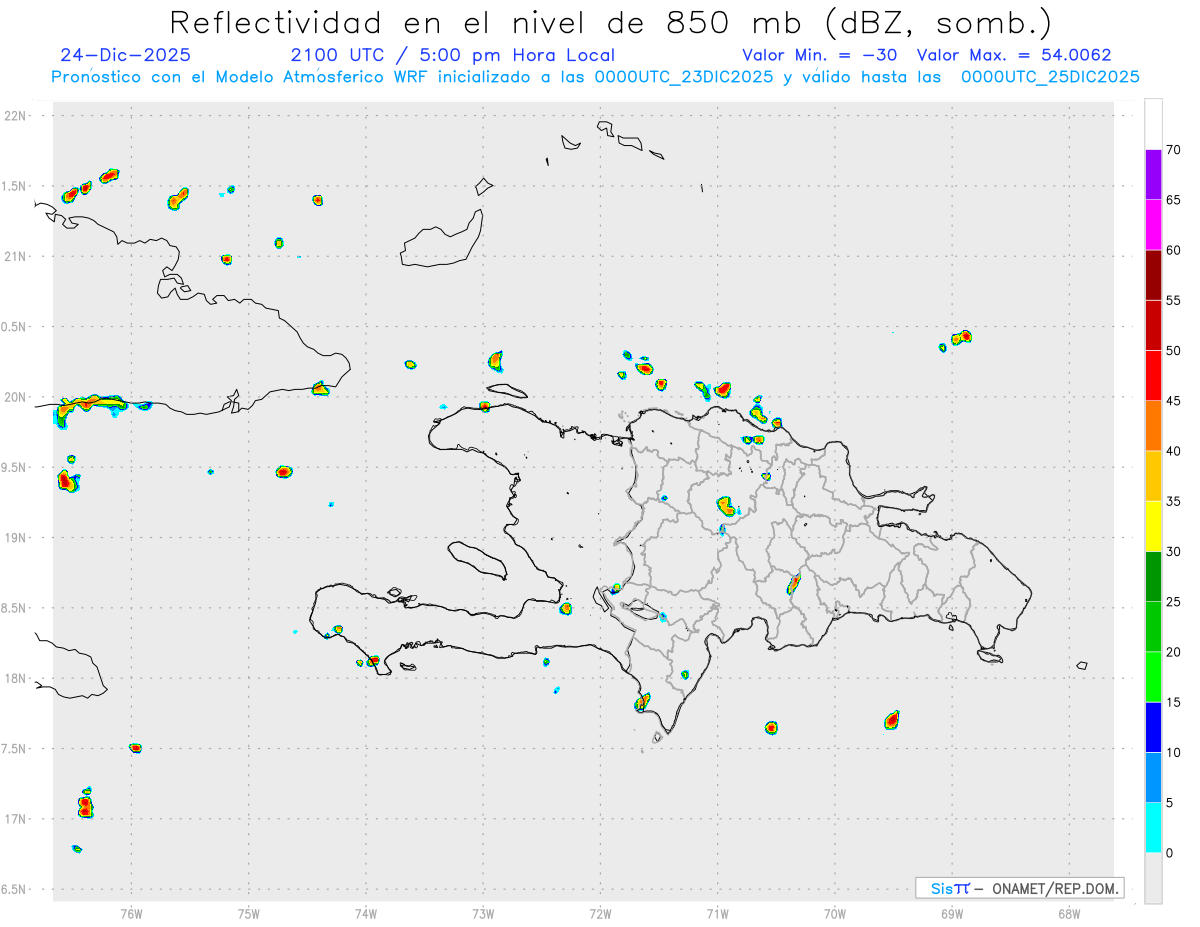Click the magenta 60–65 dBZ swatch
1200x927 pixels.
1153,224
